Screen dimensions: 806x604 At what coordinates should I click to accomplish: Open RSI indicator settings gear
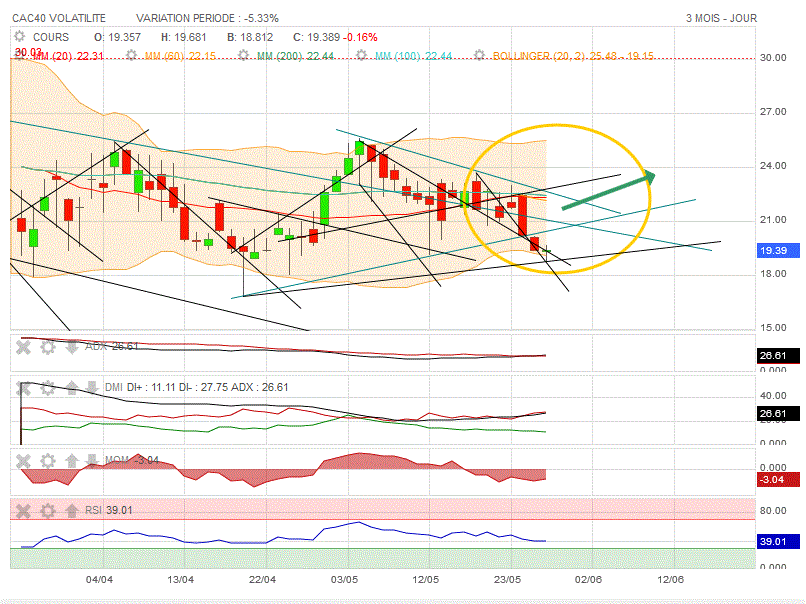point(48,510)
